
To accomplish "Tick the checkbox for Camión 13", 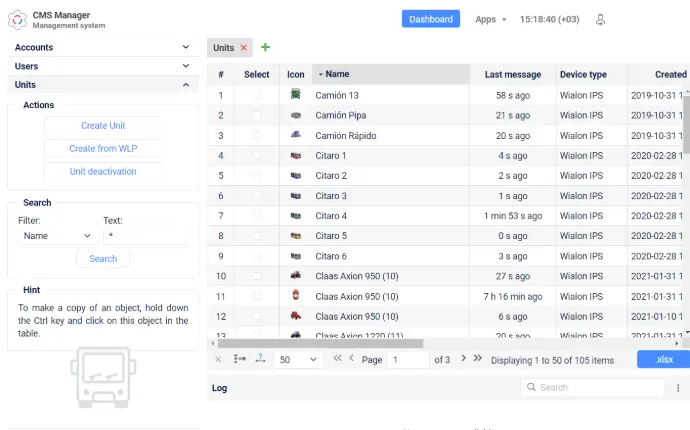I will click(257, 95).
